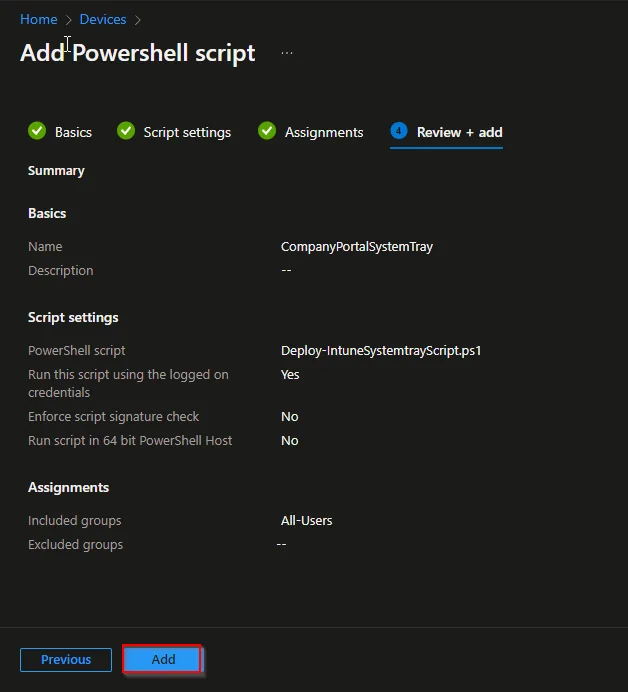
Task: Click the Add Powershell script page title
Action: [138, 53]
